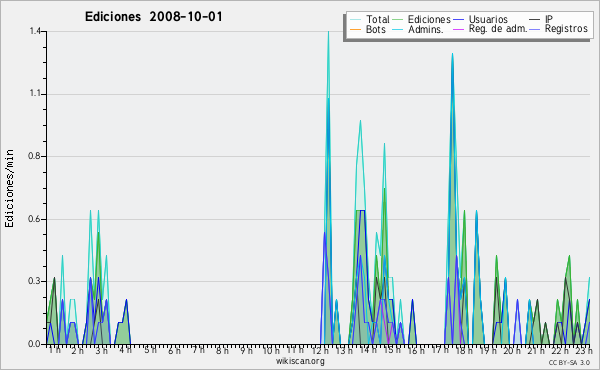Click the Total legend color line
Screen dimensions: 600x370
point(355,20)
